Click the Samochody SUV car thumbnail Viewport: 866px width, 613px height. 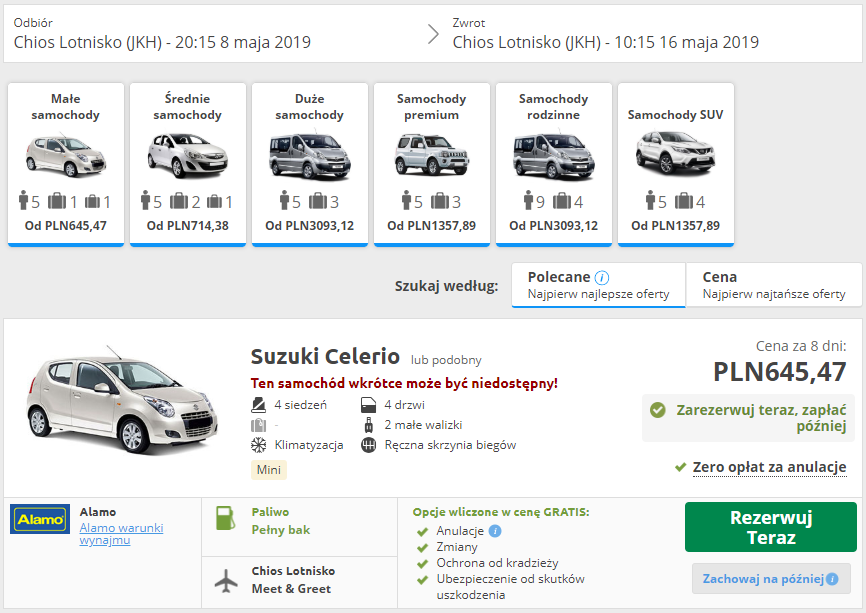coord(676,152)
